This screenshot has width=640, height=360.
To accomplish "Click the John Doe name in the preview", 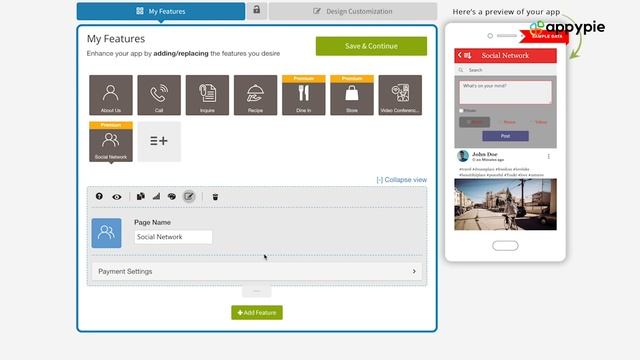I will tap(484, 154).
